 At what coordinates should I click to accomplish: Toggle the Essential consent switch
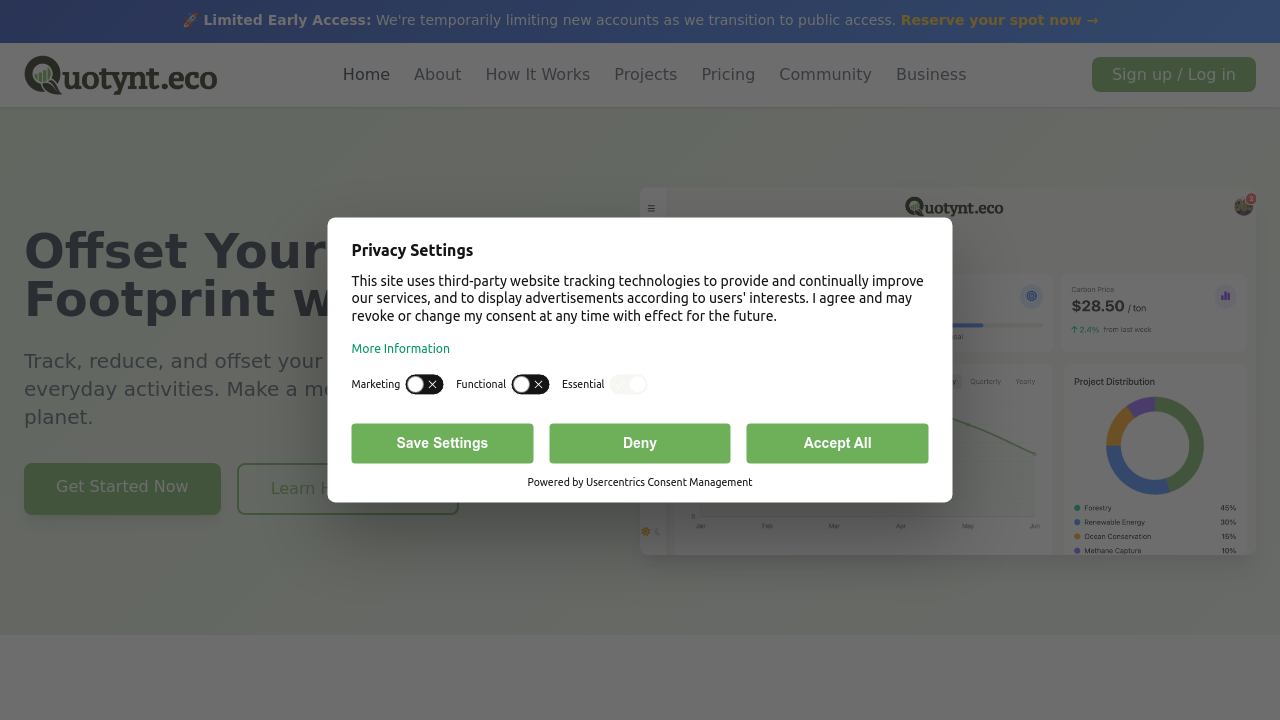629,384
